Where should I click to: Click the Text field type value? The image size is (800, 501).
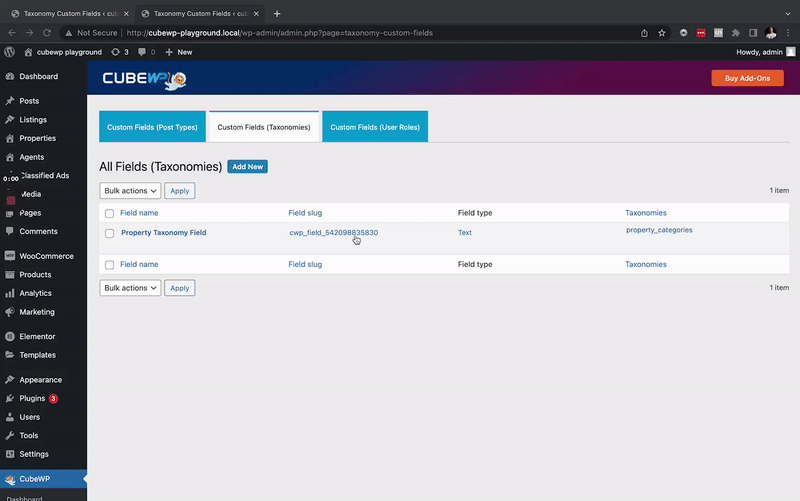pyautogui.click(x=465, y=233)
